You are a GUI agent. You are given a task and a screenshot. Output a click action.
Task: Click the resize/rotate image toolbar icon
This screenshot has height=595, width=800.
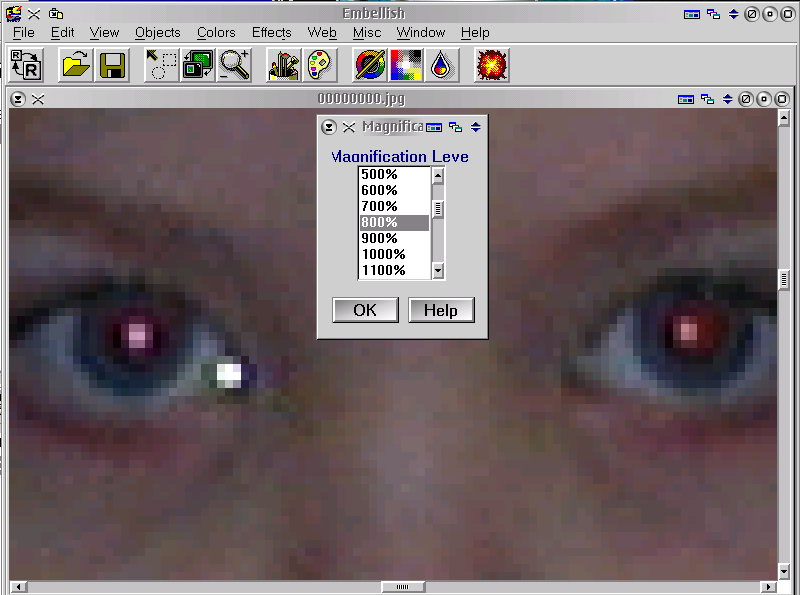[27, 65]
